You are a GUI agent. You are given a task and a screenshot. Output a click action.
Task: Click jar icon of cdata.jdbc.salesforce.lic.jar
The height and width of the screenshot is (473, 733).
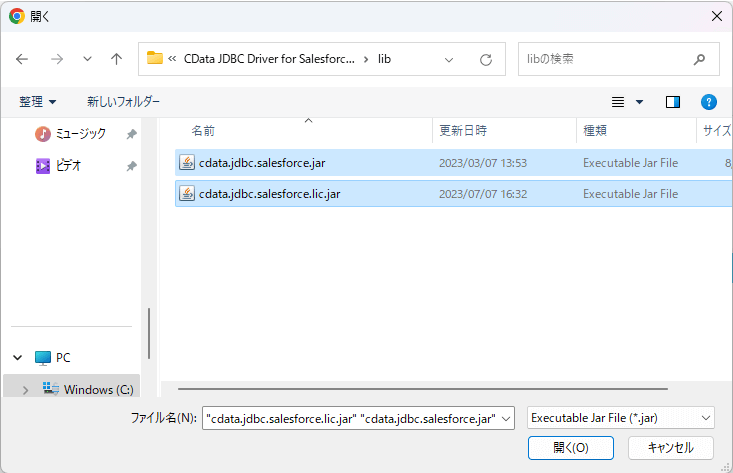point(187,194)
